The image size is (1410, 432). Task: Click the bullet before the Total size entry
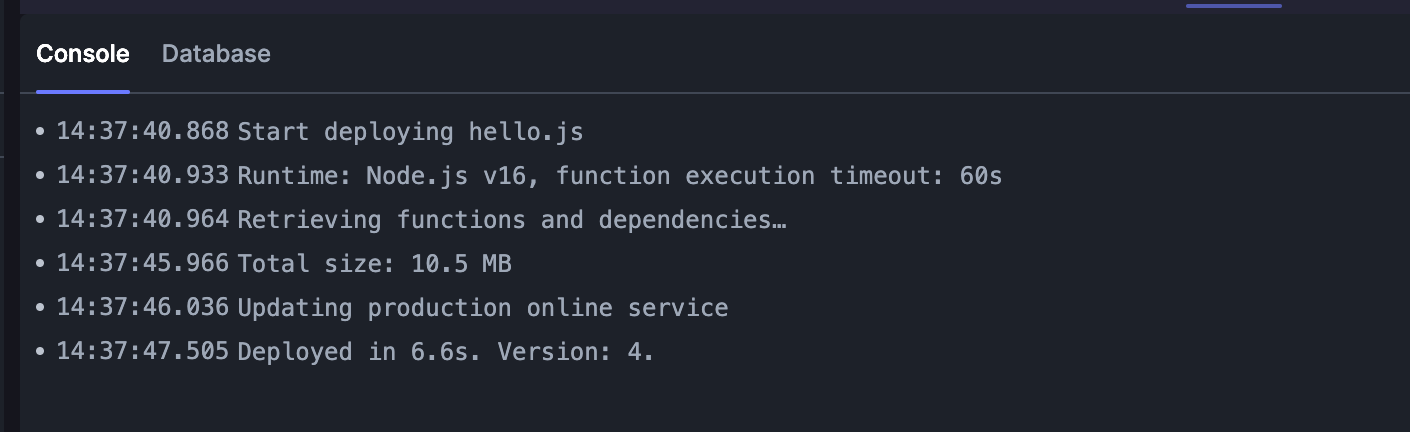coord(40,264)
